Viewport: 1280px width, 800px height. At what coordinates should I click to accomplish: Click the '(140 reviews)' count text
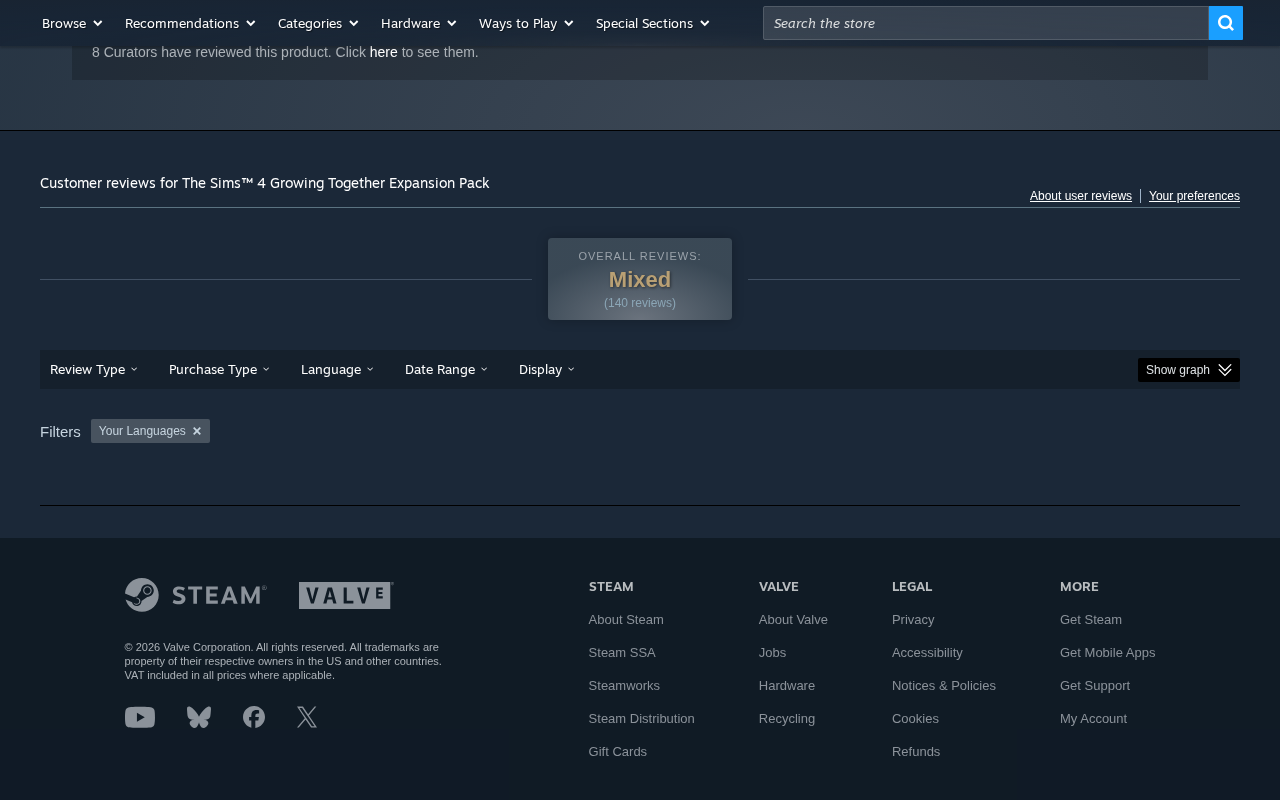640,303
